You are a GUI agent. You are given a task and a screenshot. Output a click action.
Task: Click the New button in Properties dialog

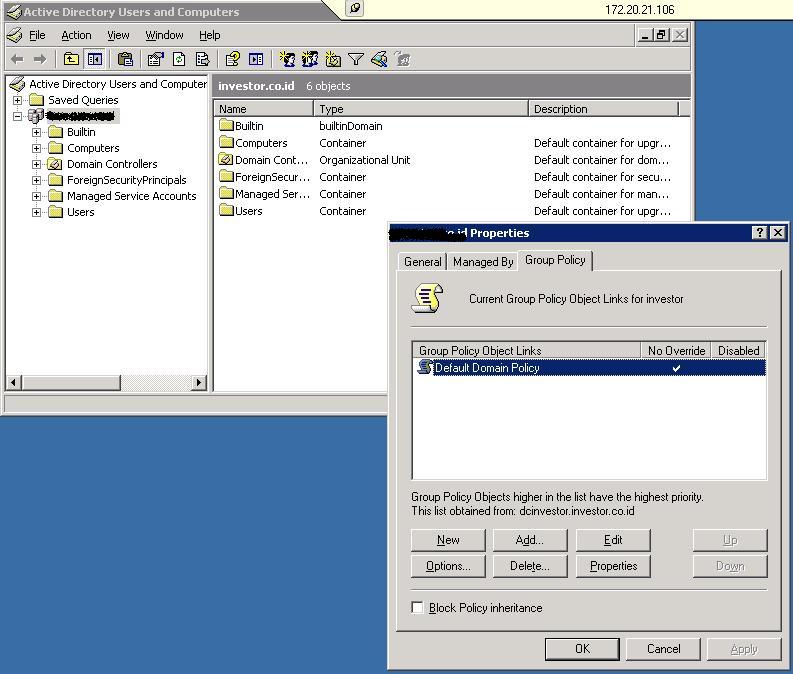click(x=448, y=540)
